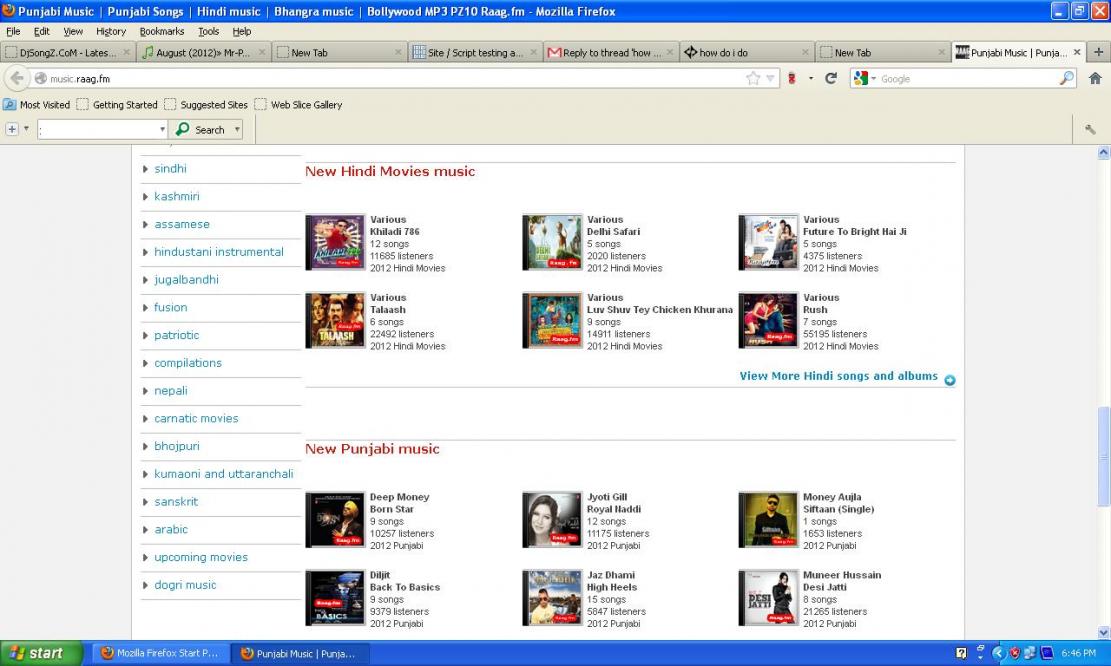
Task: Switch to the August (2012) Mr-P tab
Action: (203, 52)
